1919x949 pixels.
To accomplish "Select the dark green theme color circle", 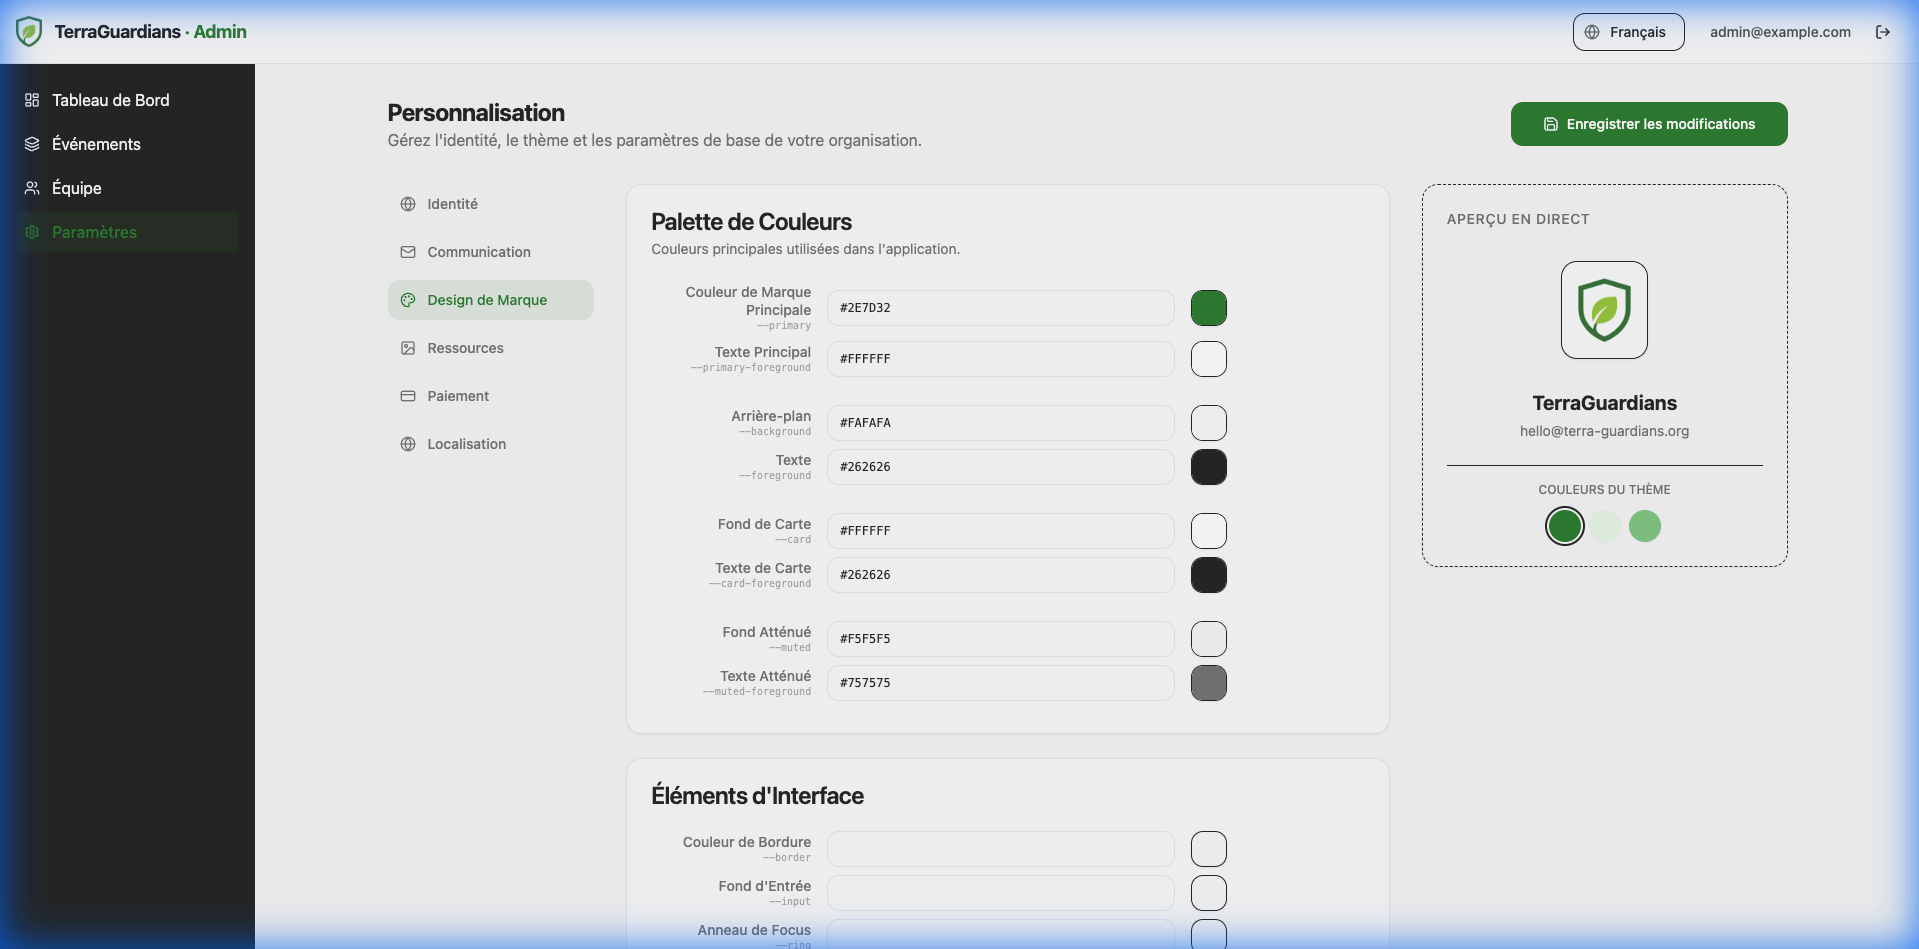I will point(1564,526).
